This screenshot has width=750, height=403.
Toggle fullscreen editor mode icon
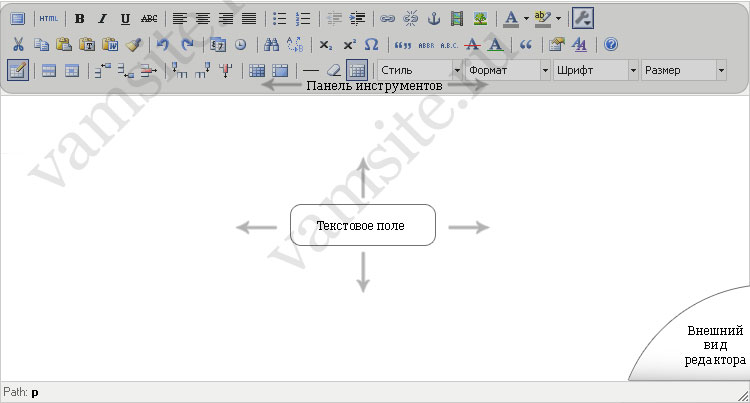click(x=18, y=19)
